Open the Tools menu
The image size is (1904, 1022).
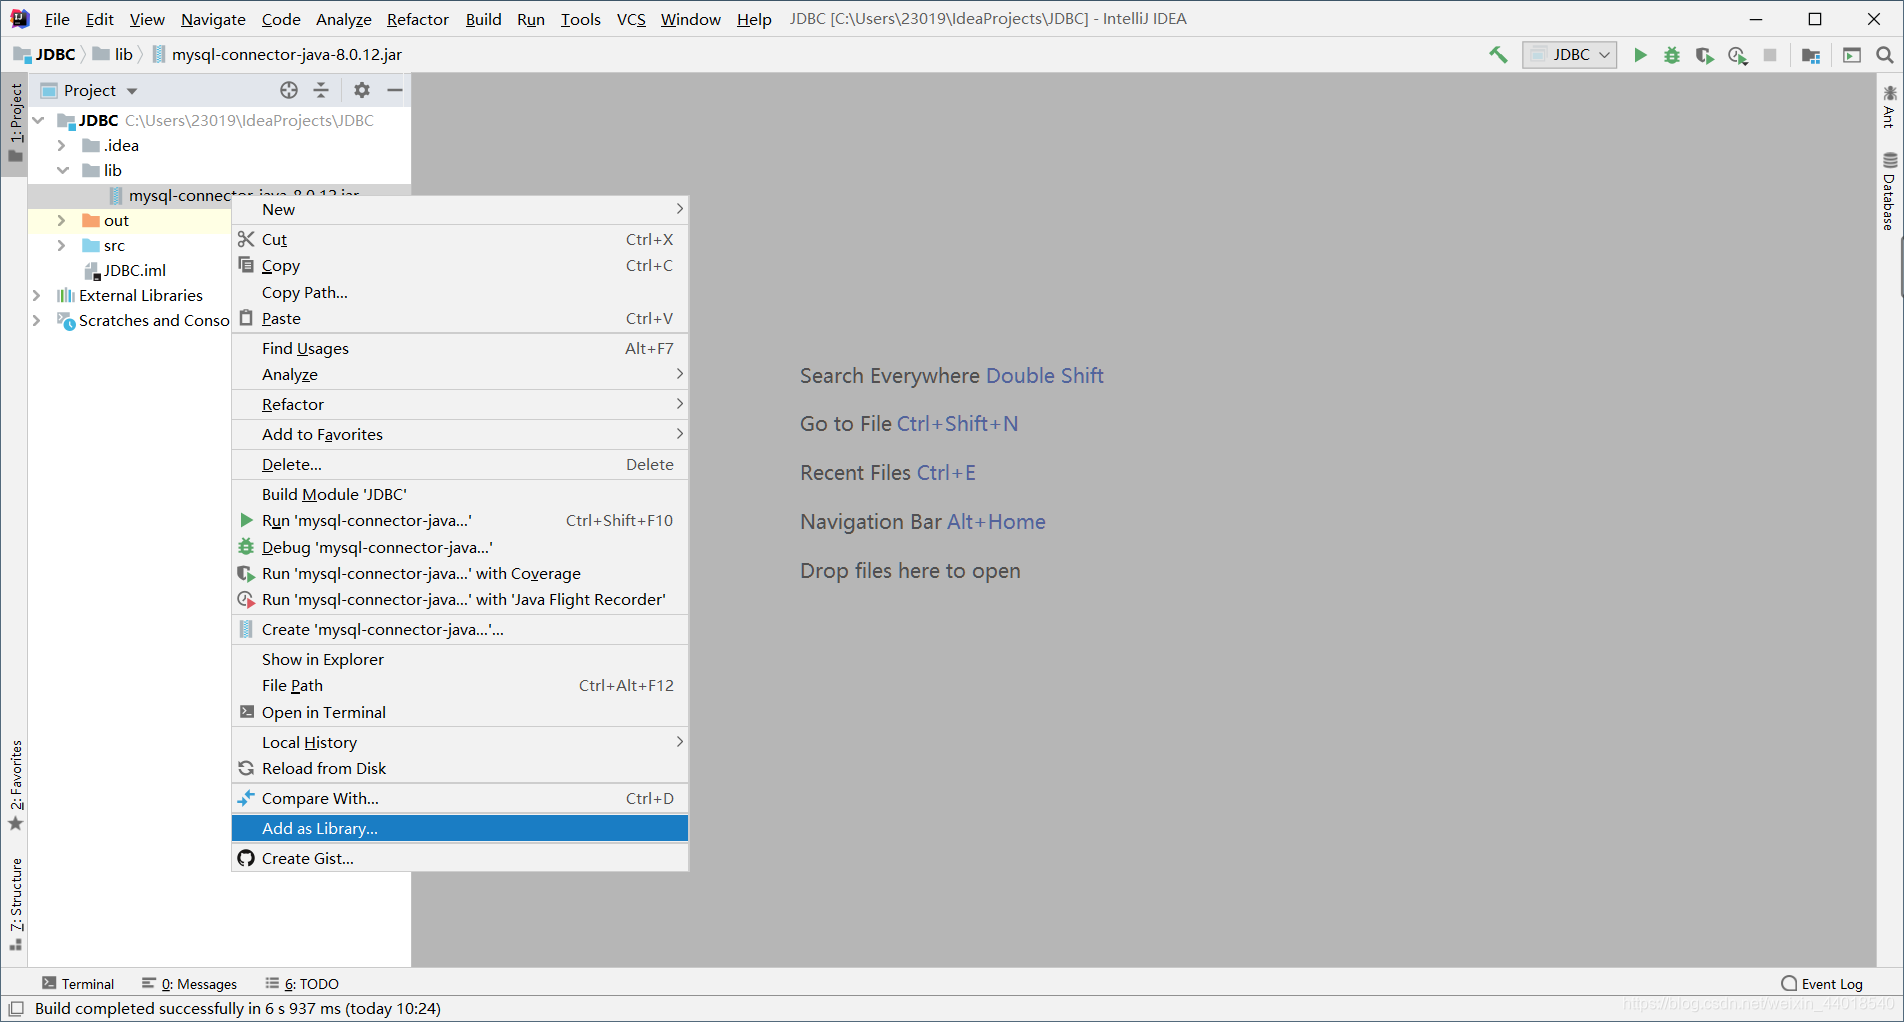pyautogui.click(x=581, y=19)
